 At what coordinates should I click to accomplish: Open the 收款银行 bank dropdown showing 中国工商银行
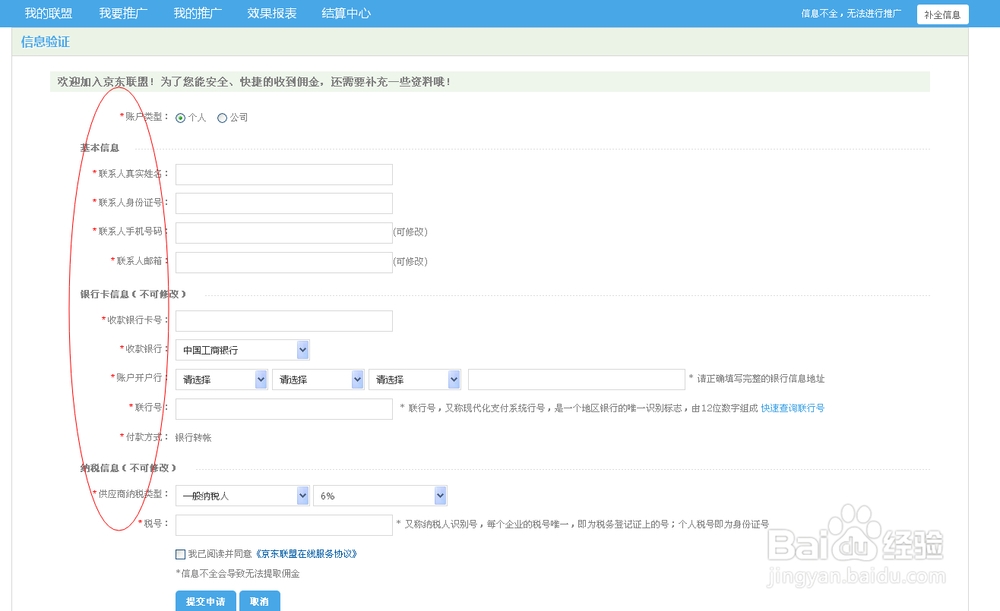coord(242,349)
